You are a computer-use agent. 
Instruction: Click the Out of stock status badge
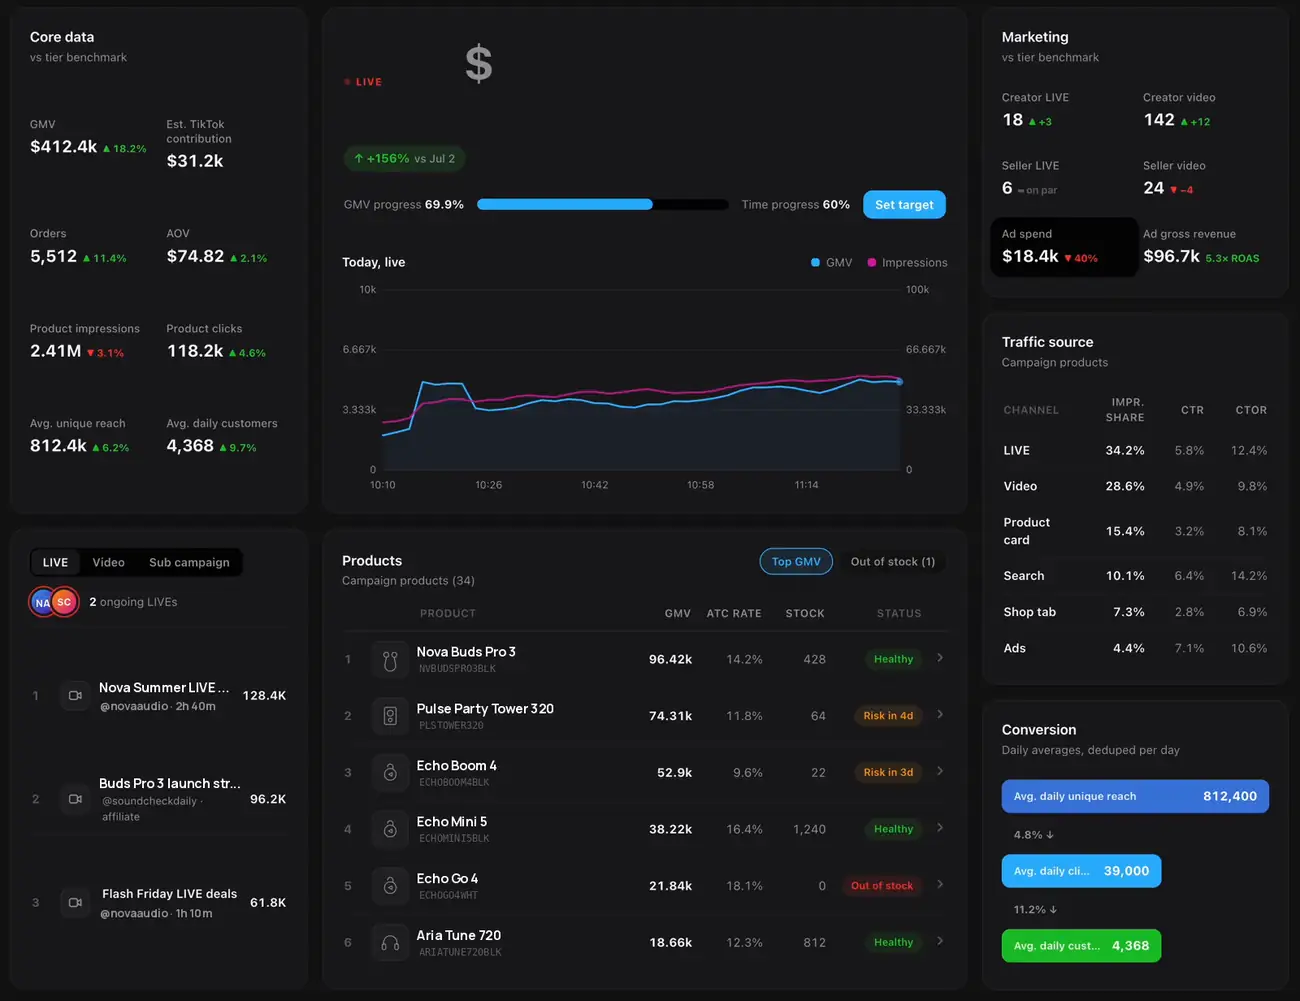click(x=882, y=886)
